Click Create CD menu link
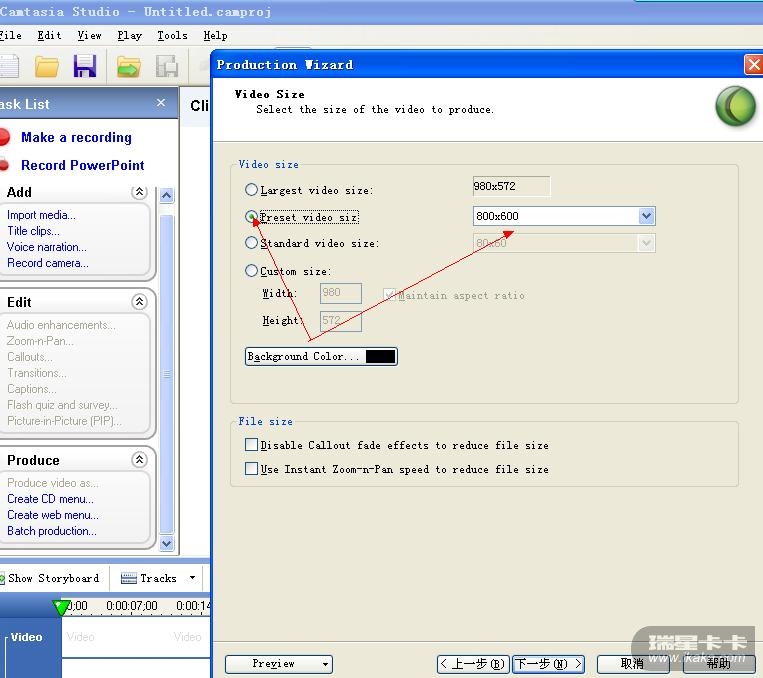The image size is (763, 678). click(x=51, y=499)
